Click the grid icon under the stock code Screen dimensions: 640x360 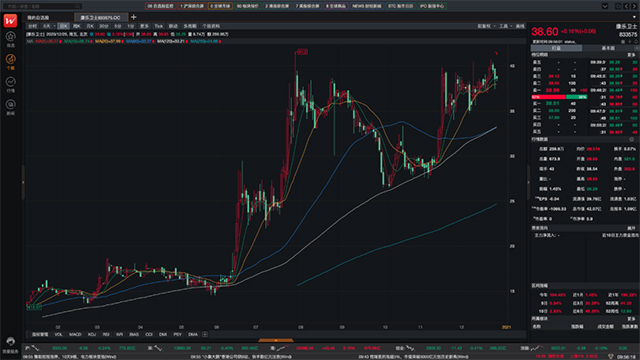623,42
